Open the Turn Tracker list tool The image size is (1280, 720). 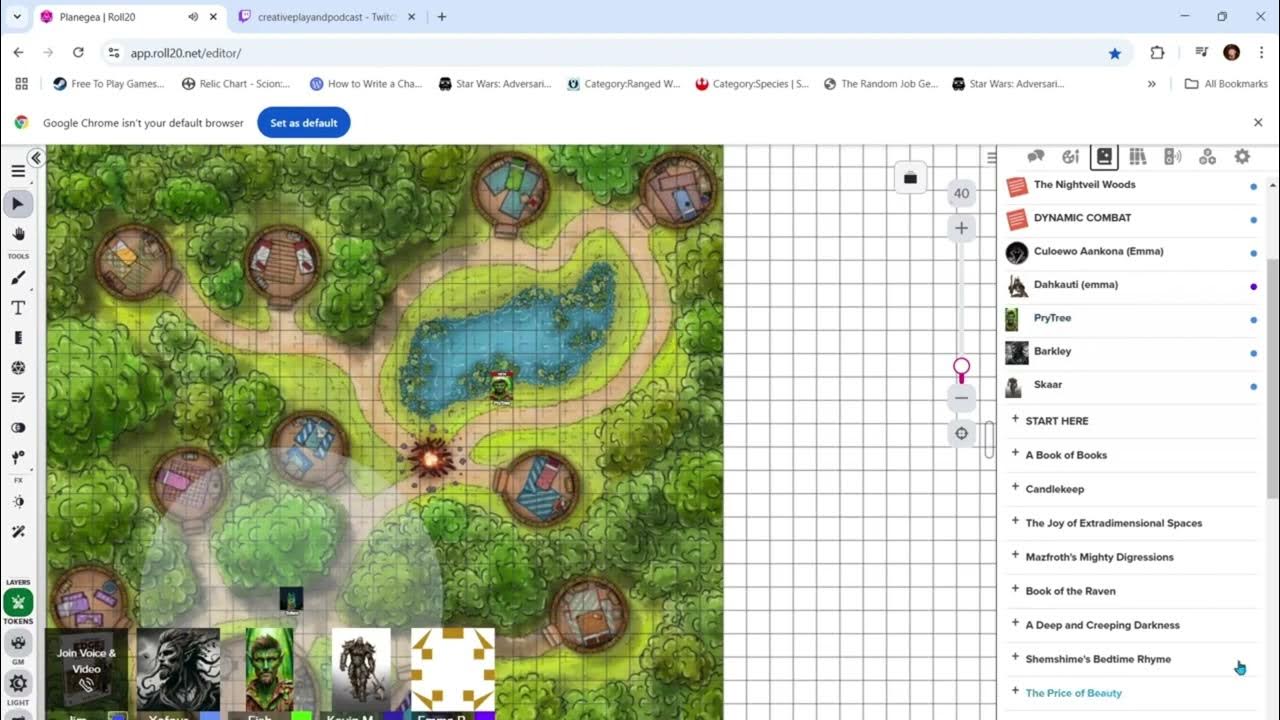click(x=18, y=398)
